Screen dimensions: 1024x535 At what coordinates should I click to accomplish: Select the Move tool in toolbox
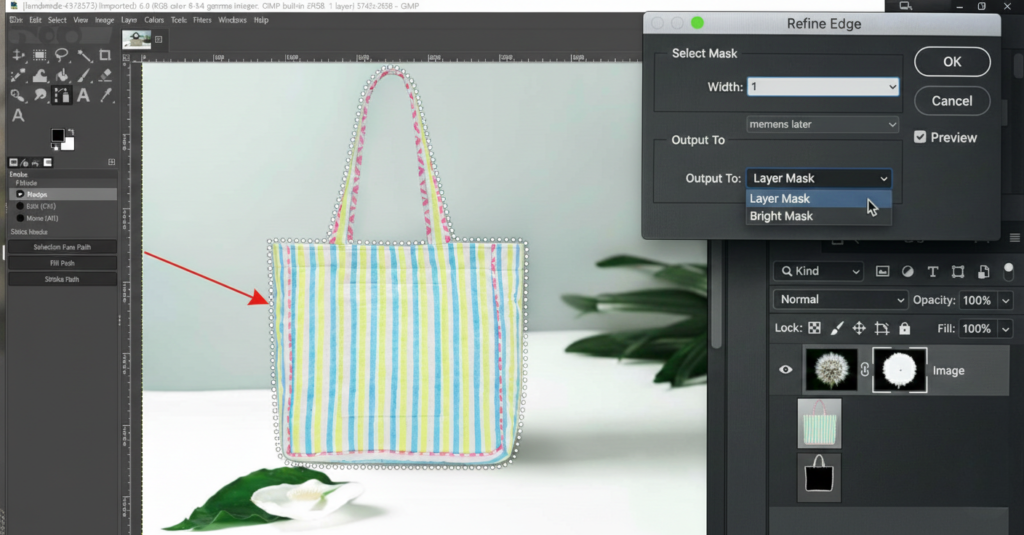tap(18, 56)
